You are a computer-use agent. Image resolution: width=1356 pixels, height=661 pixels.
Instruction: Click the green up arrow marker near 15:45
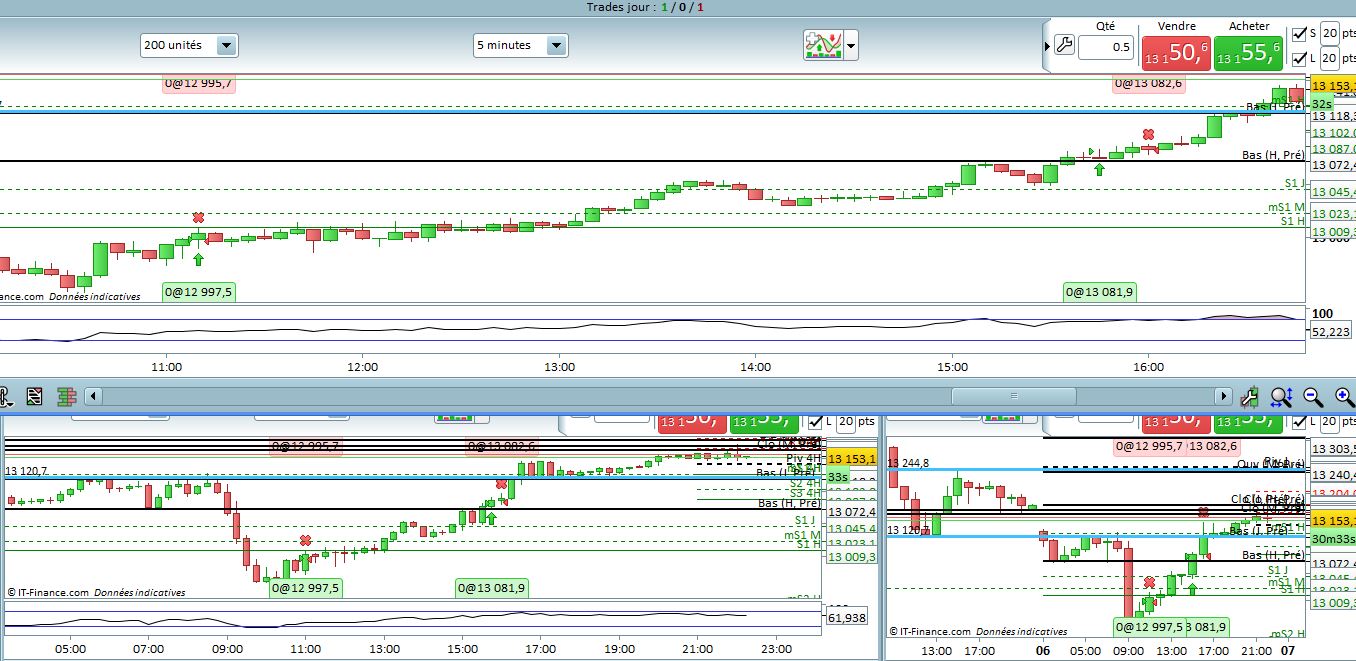[x=1100, y=169]
